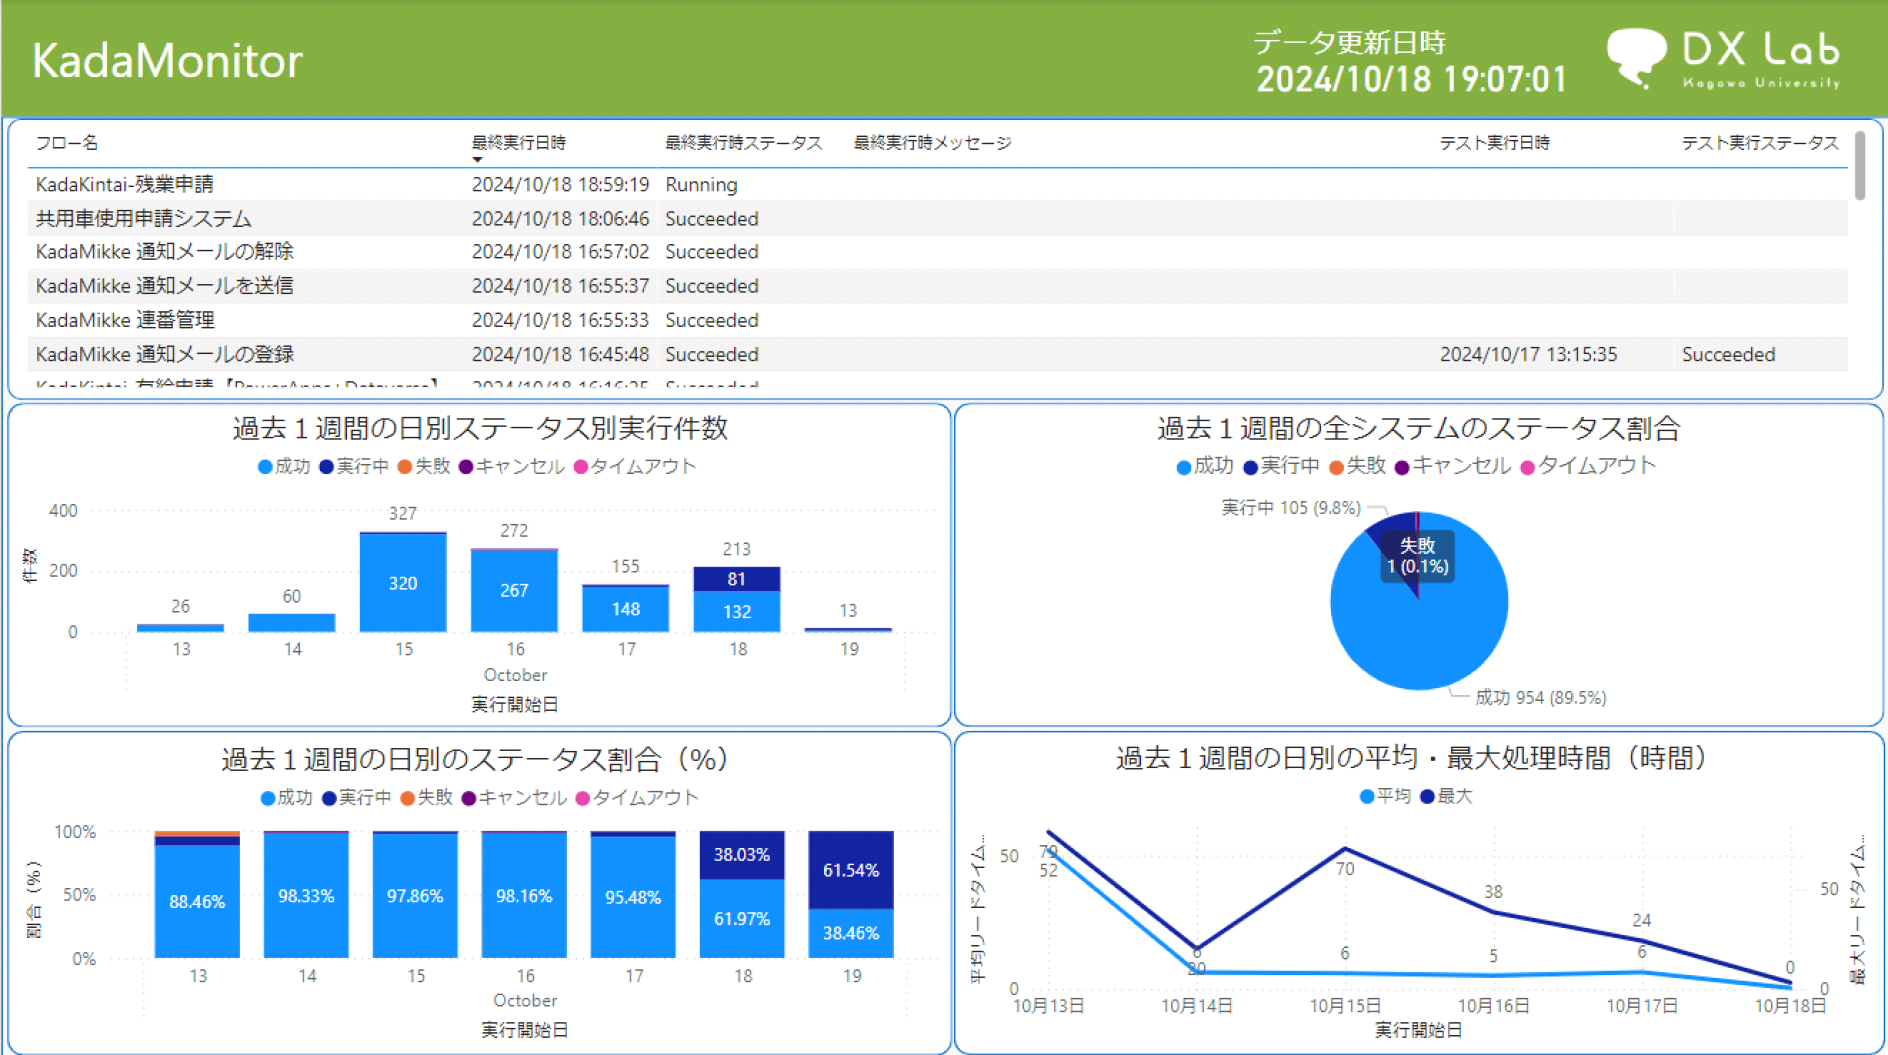Select the KadaMikke 連番管理 row
The width and height of the screenshot is (1888, 1055).
click(938, 320)
